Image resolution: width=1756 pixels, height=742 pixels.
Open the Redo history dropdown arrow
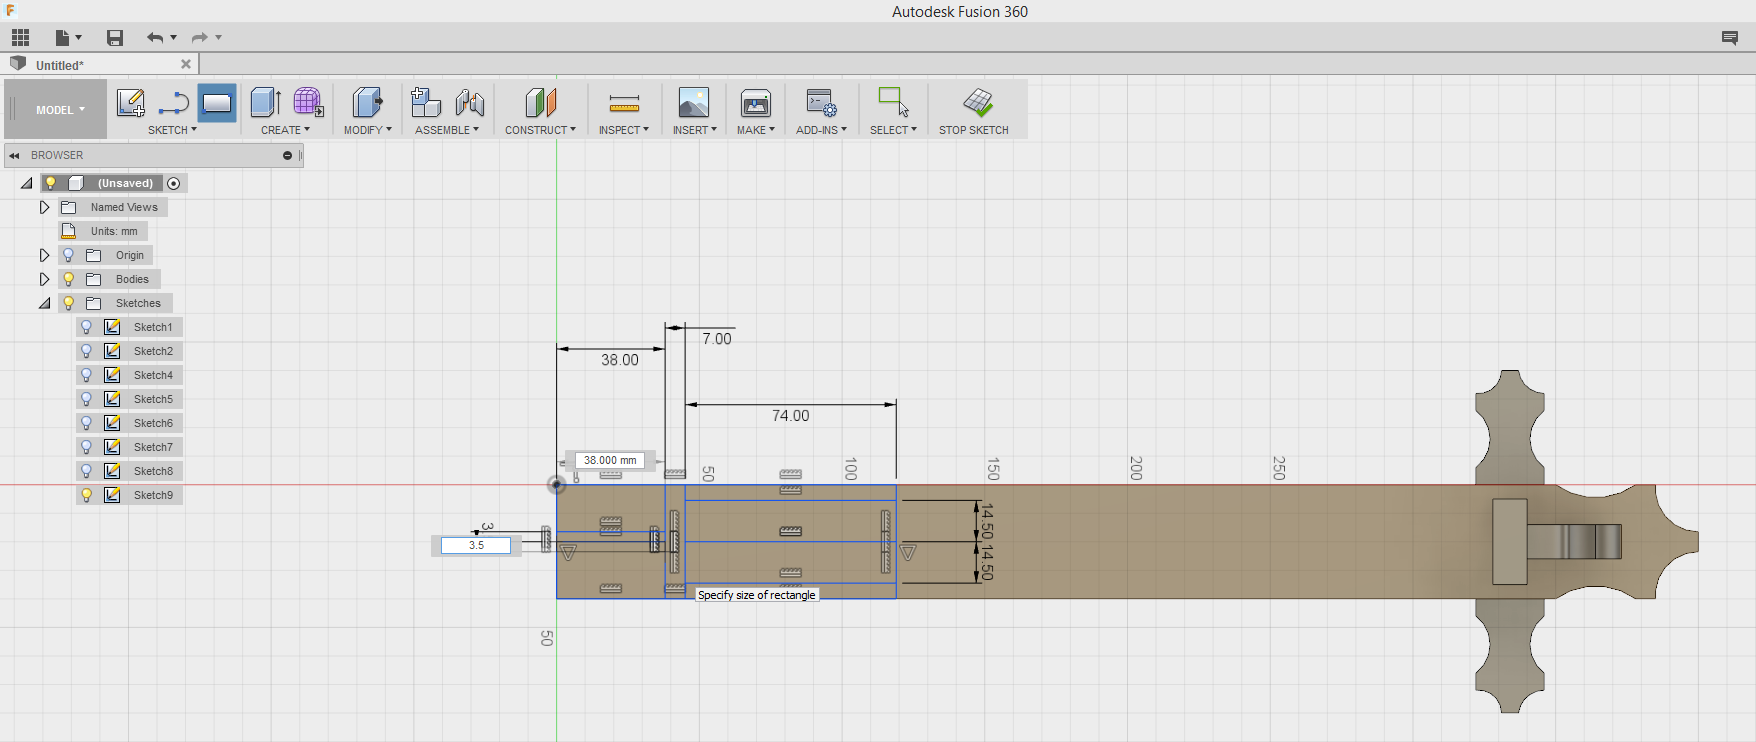[x=218, y=38]
